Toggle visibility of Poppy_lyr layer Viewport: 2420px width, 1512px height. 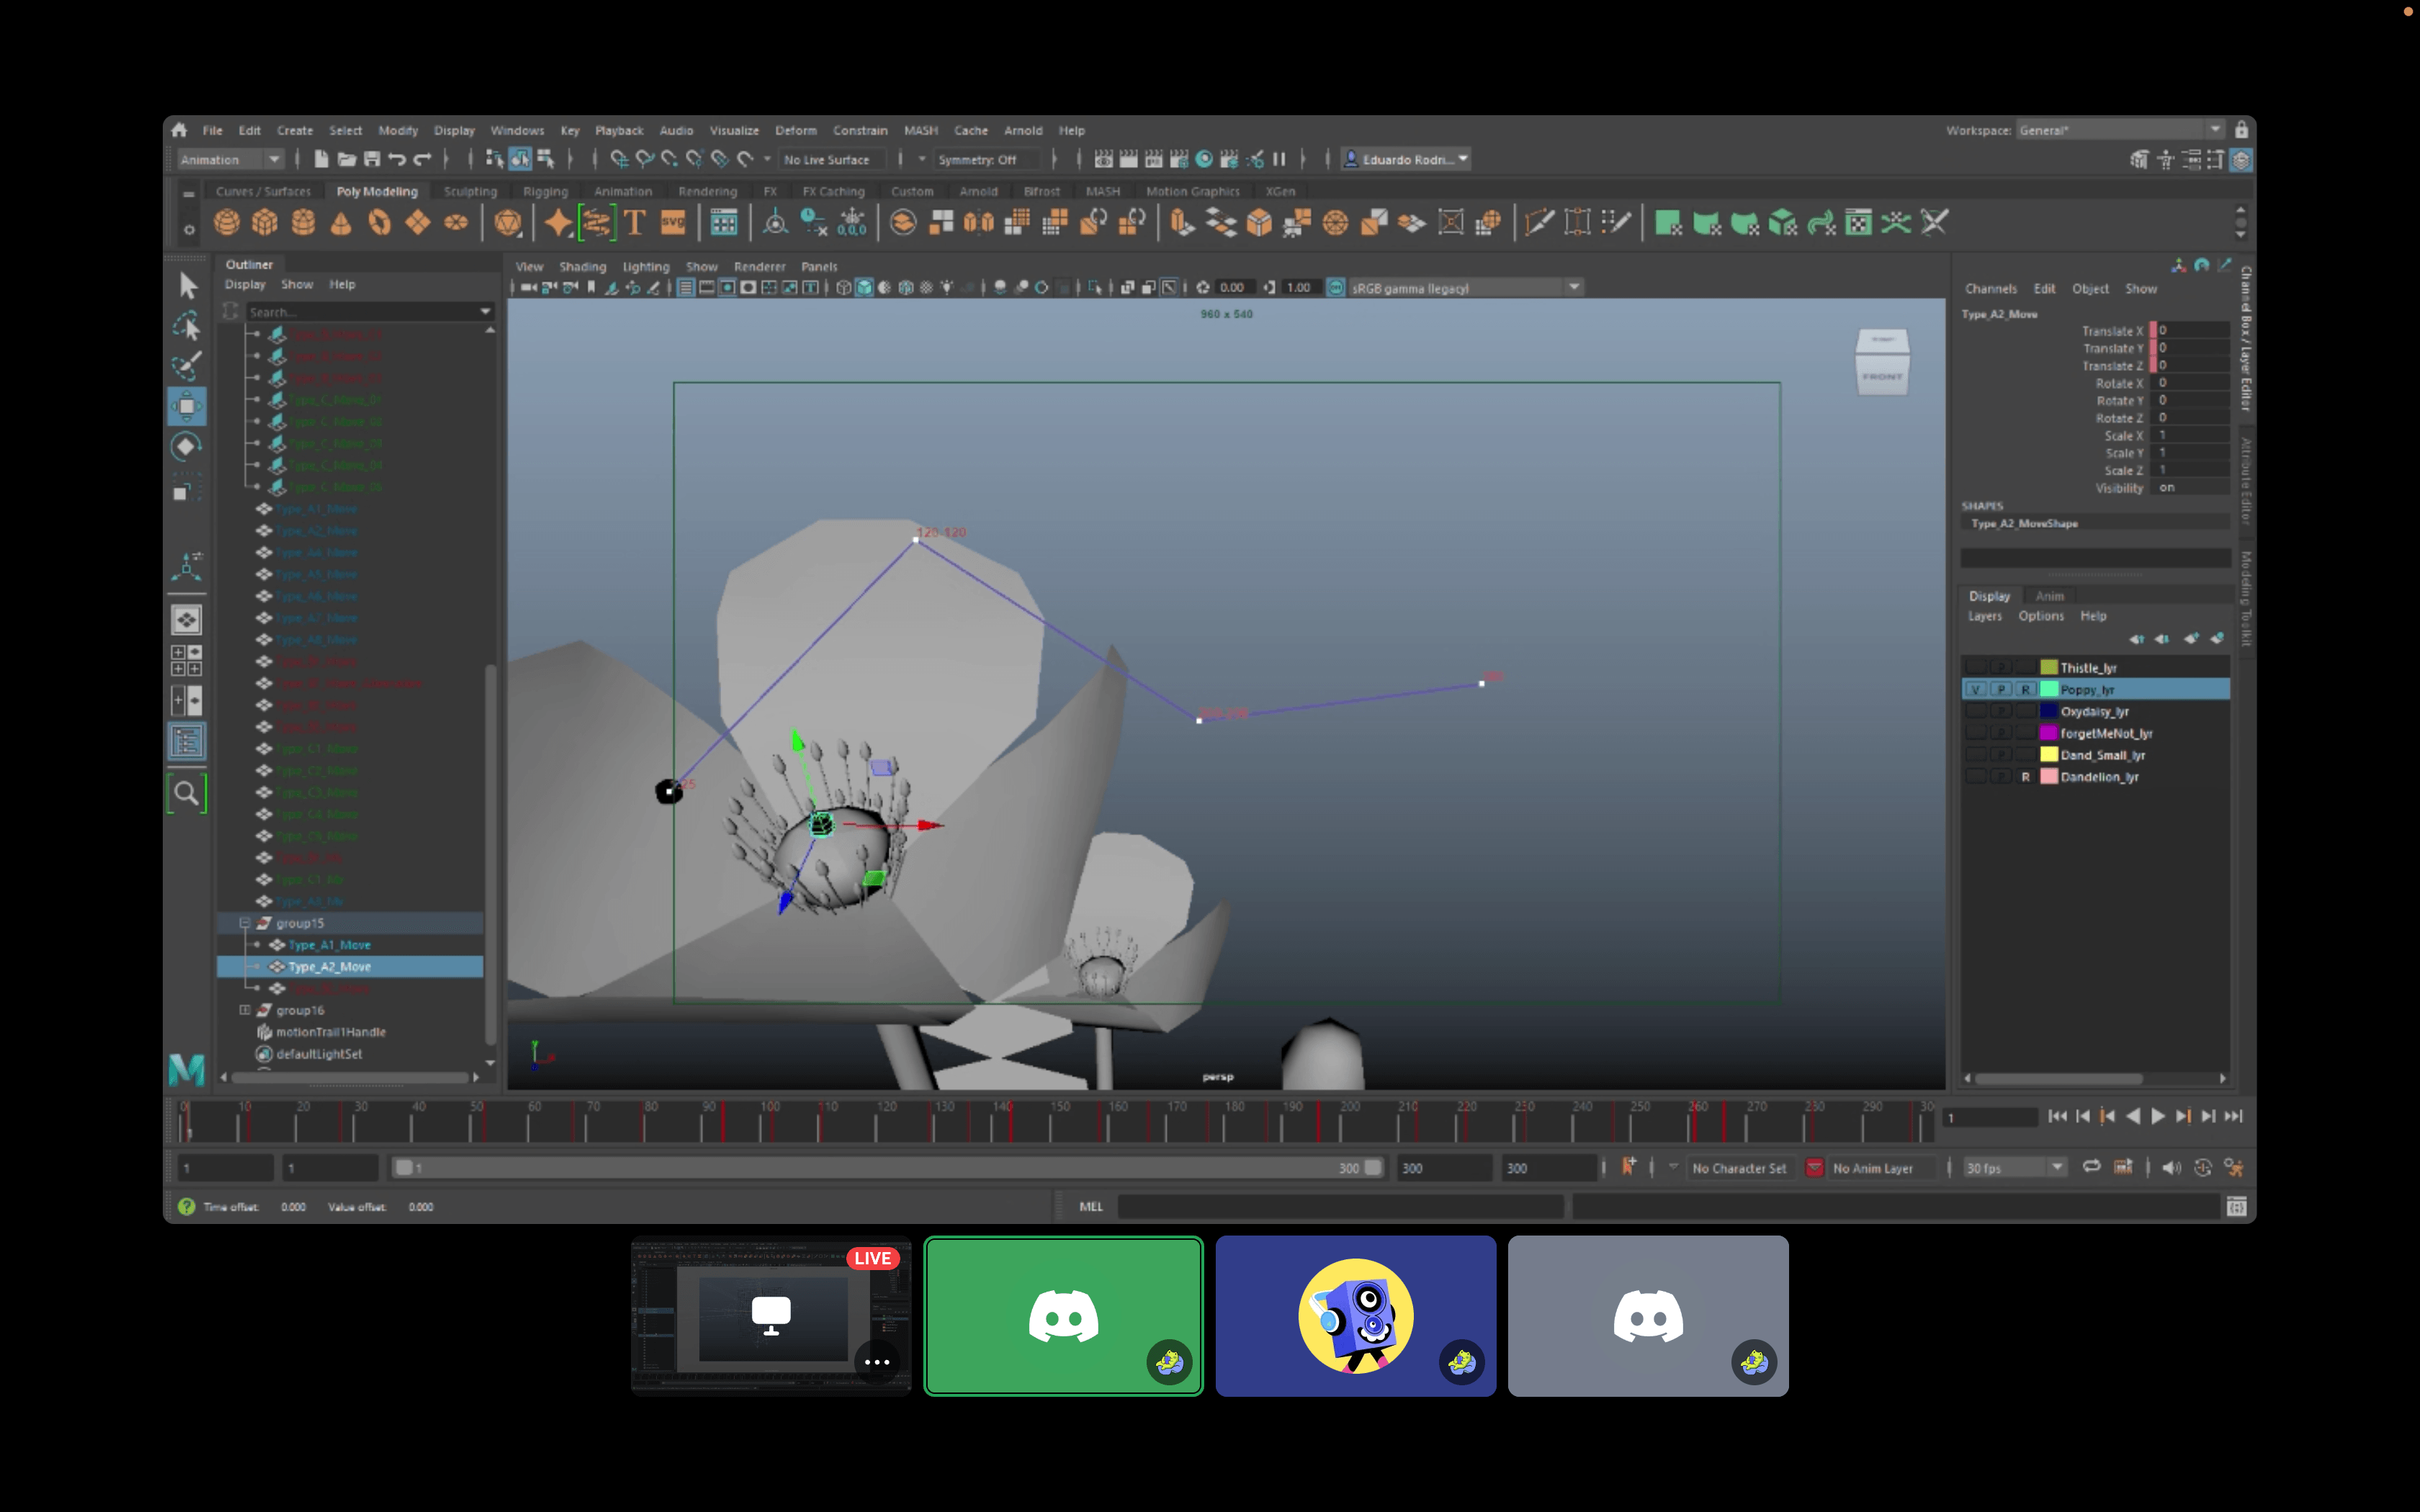1975,690
